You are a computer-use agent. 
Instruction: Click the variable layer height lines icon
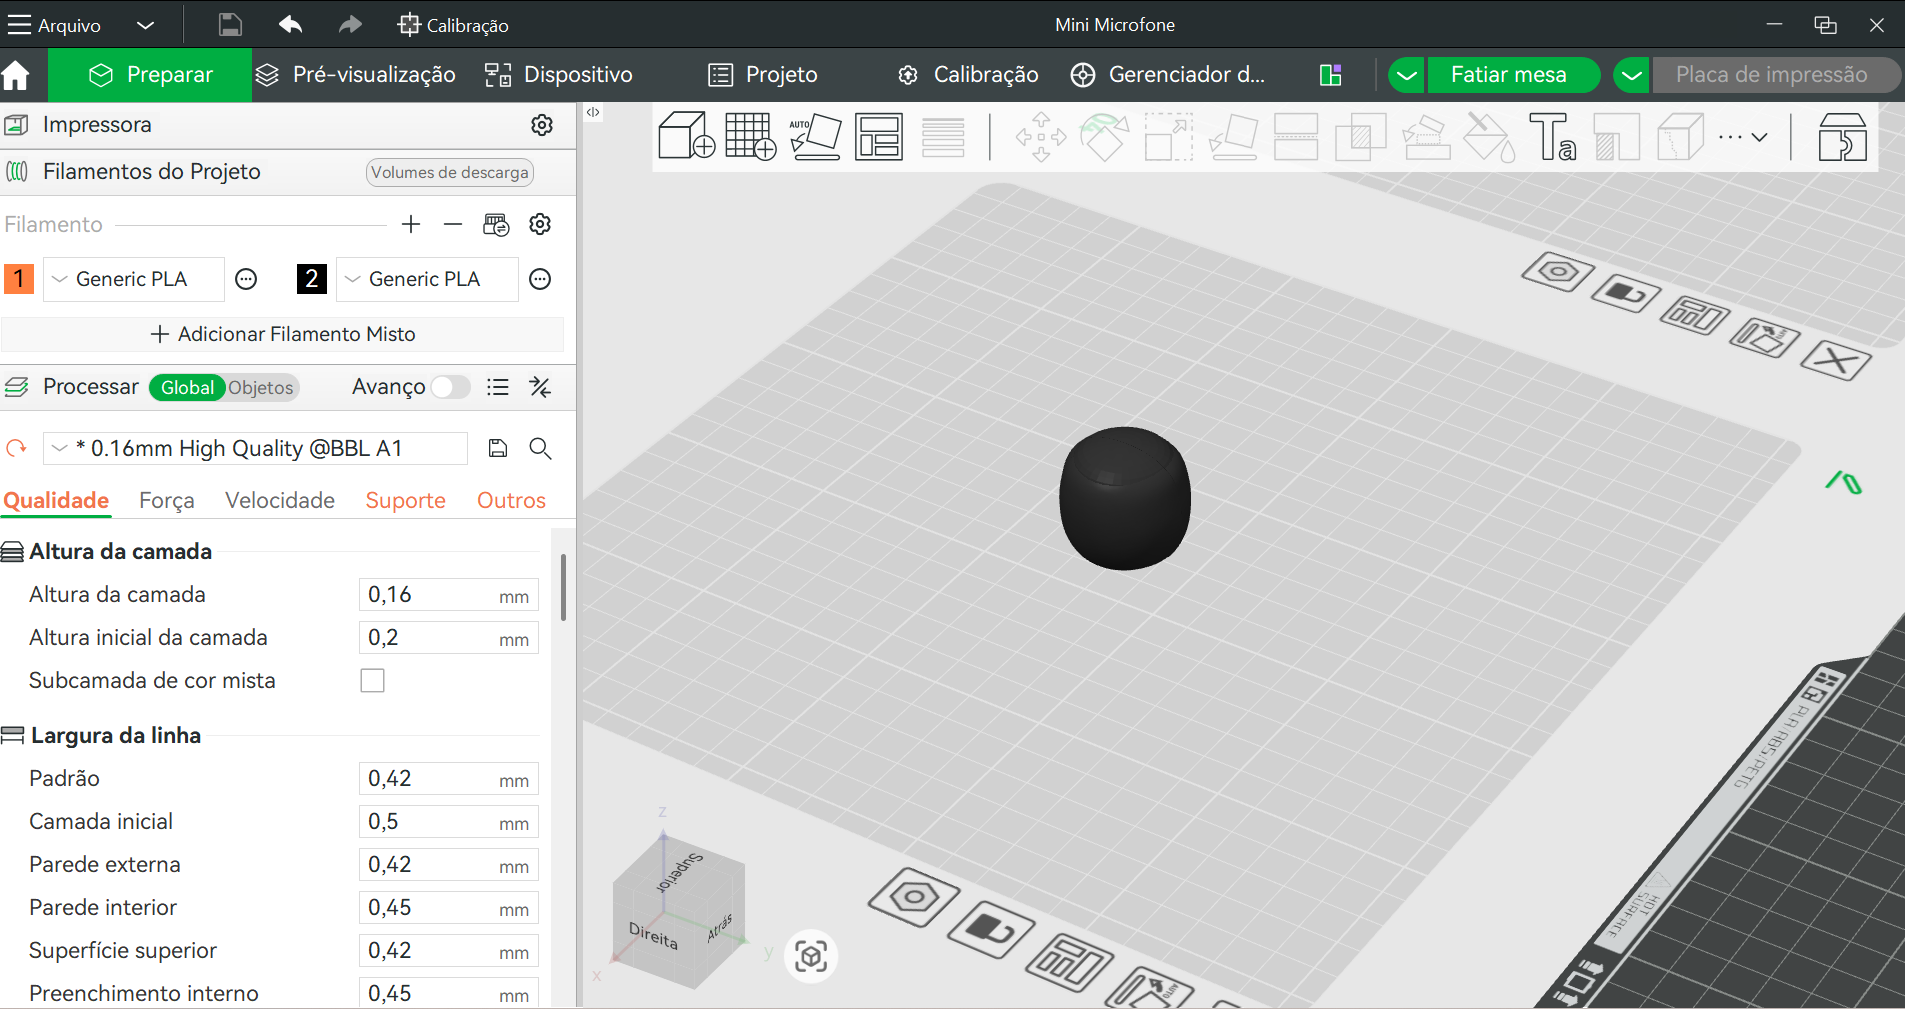[x=943, y=137]
